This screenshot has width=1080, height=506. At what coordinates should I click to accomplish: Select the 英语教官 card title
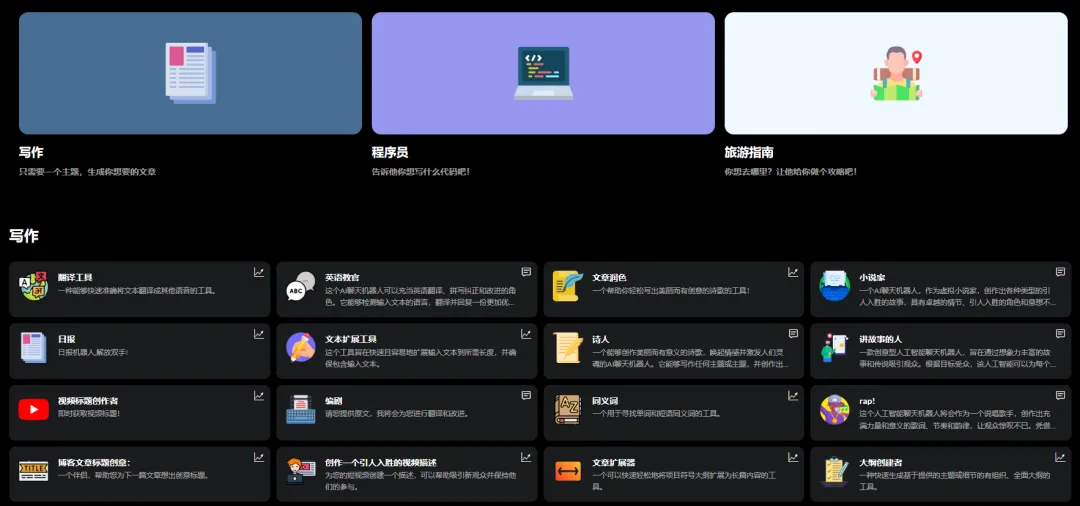[342, 277]
